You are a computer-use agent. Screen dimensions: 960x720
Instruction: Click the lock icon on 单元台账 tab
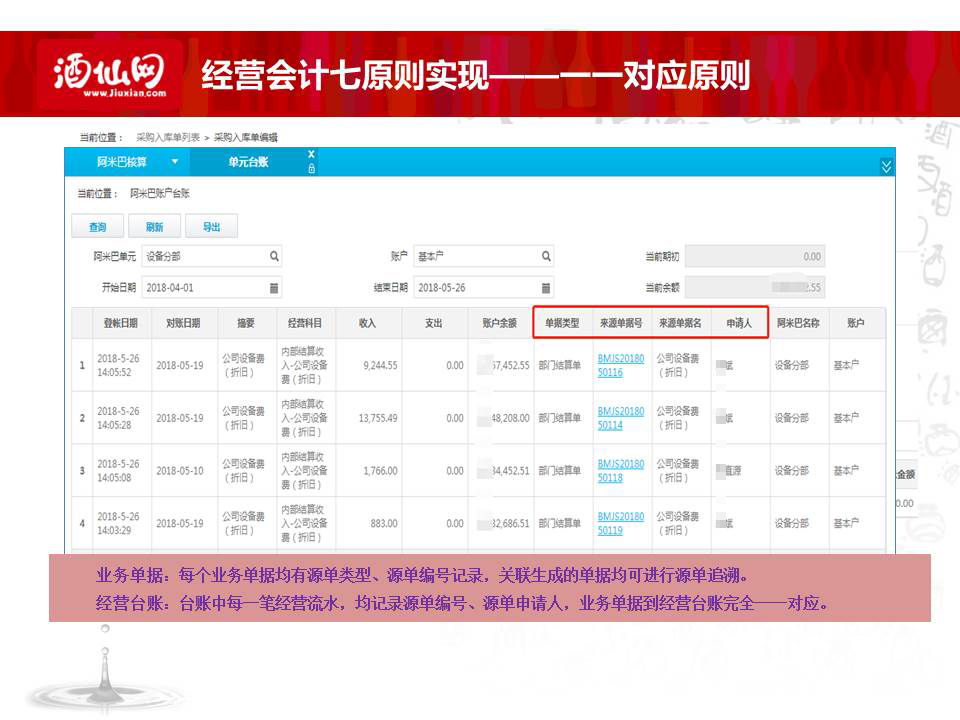click(x=311, y=169)
